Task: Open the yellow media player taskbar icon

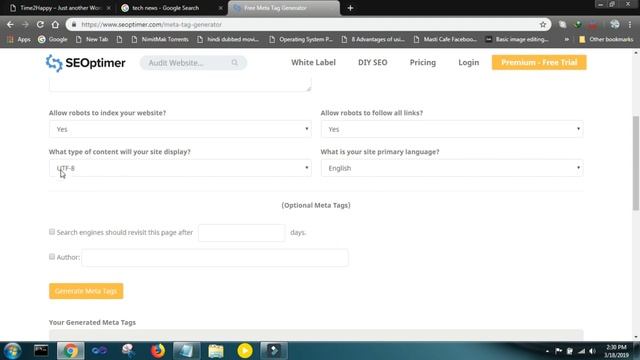Action: click(245, 351)
